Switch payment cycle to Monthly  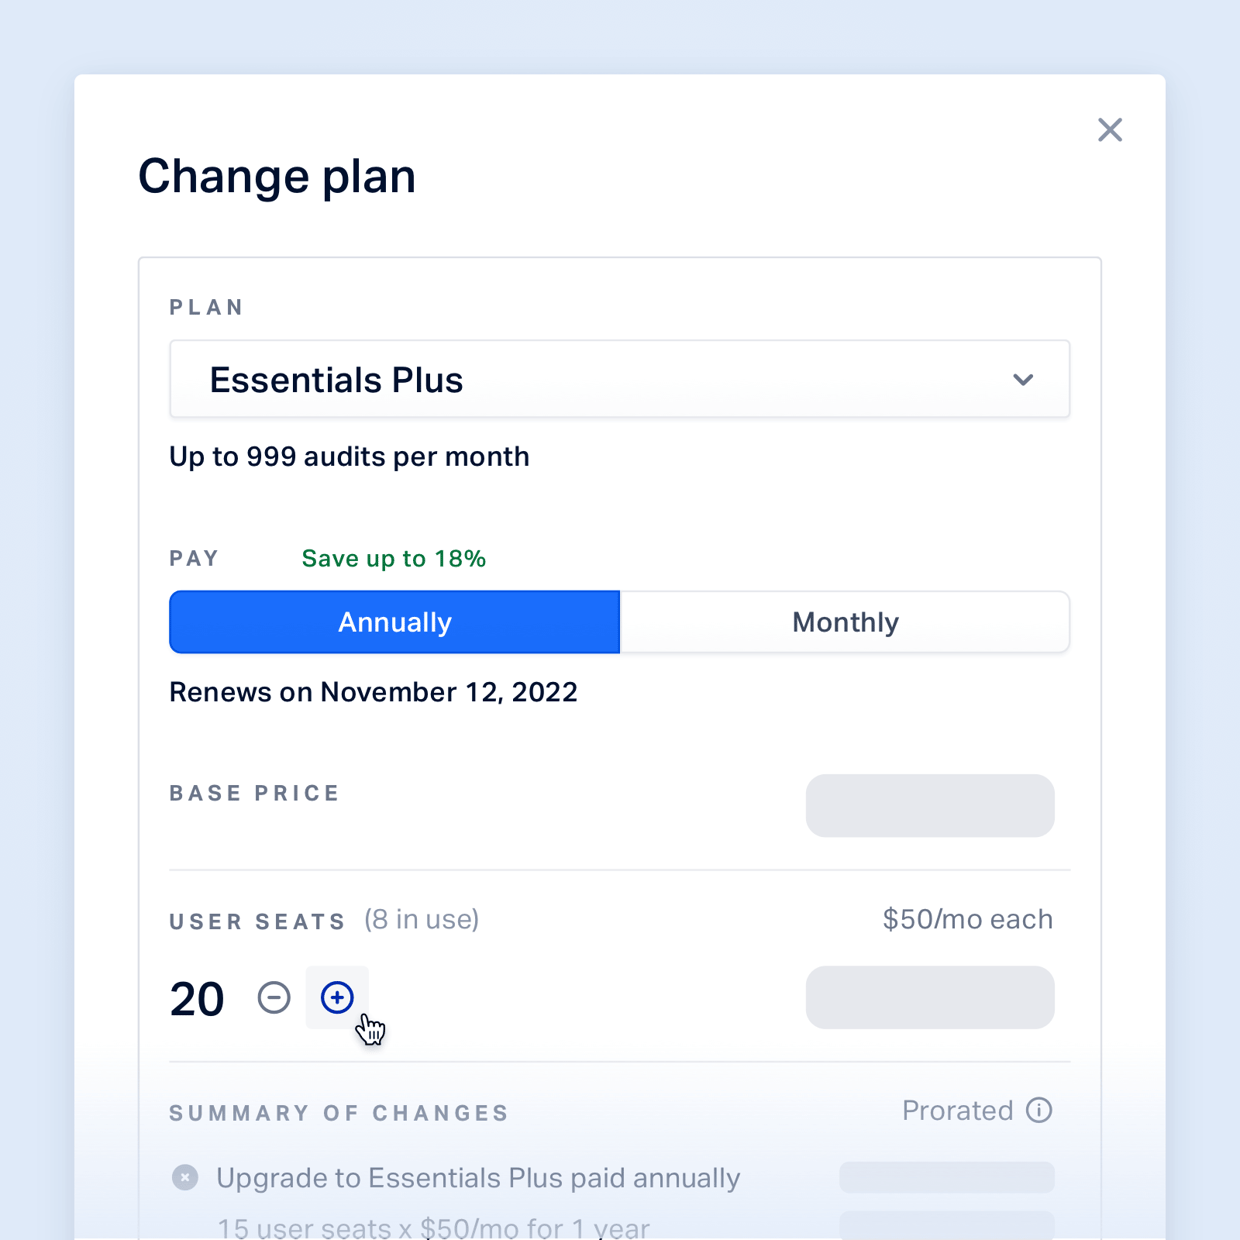click(845, 622)
